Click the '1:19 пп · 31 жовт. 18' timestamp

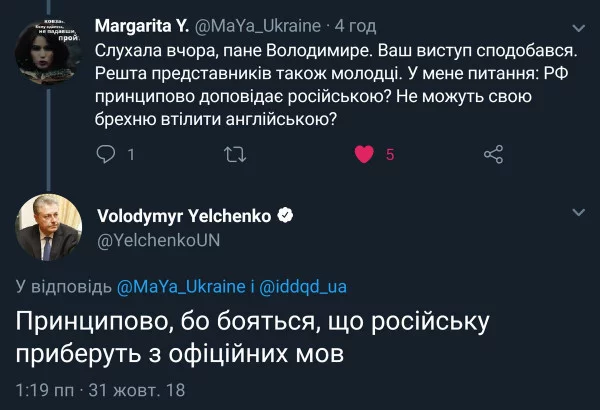tap(101, 387)
